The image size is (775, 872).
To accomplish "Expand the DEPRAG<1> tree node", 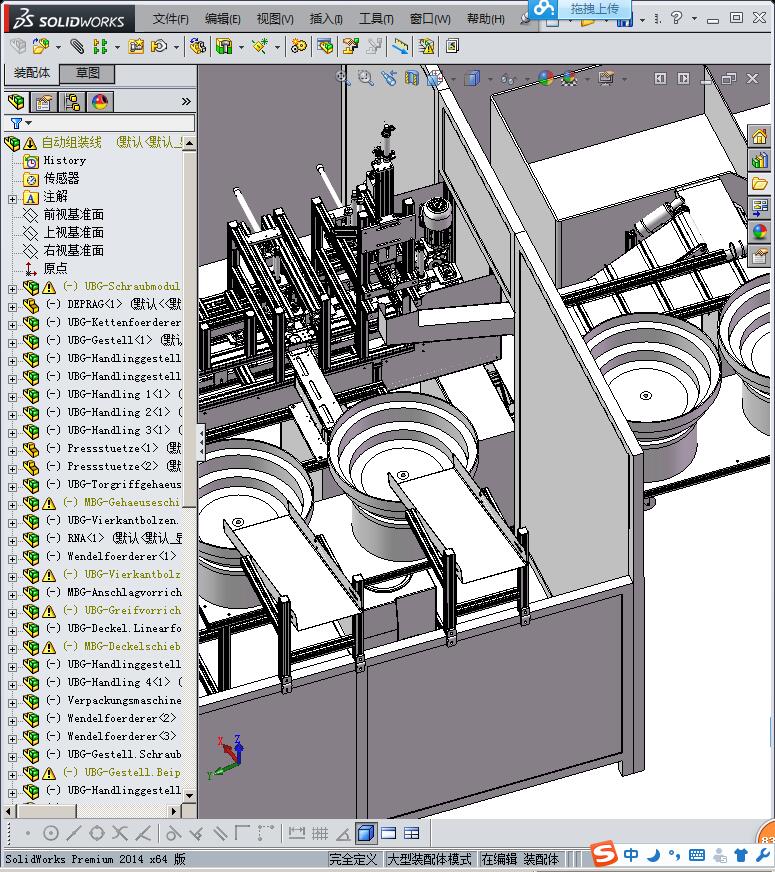I will click(12, 306).
